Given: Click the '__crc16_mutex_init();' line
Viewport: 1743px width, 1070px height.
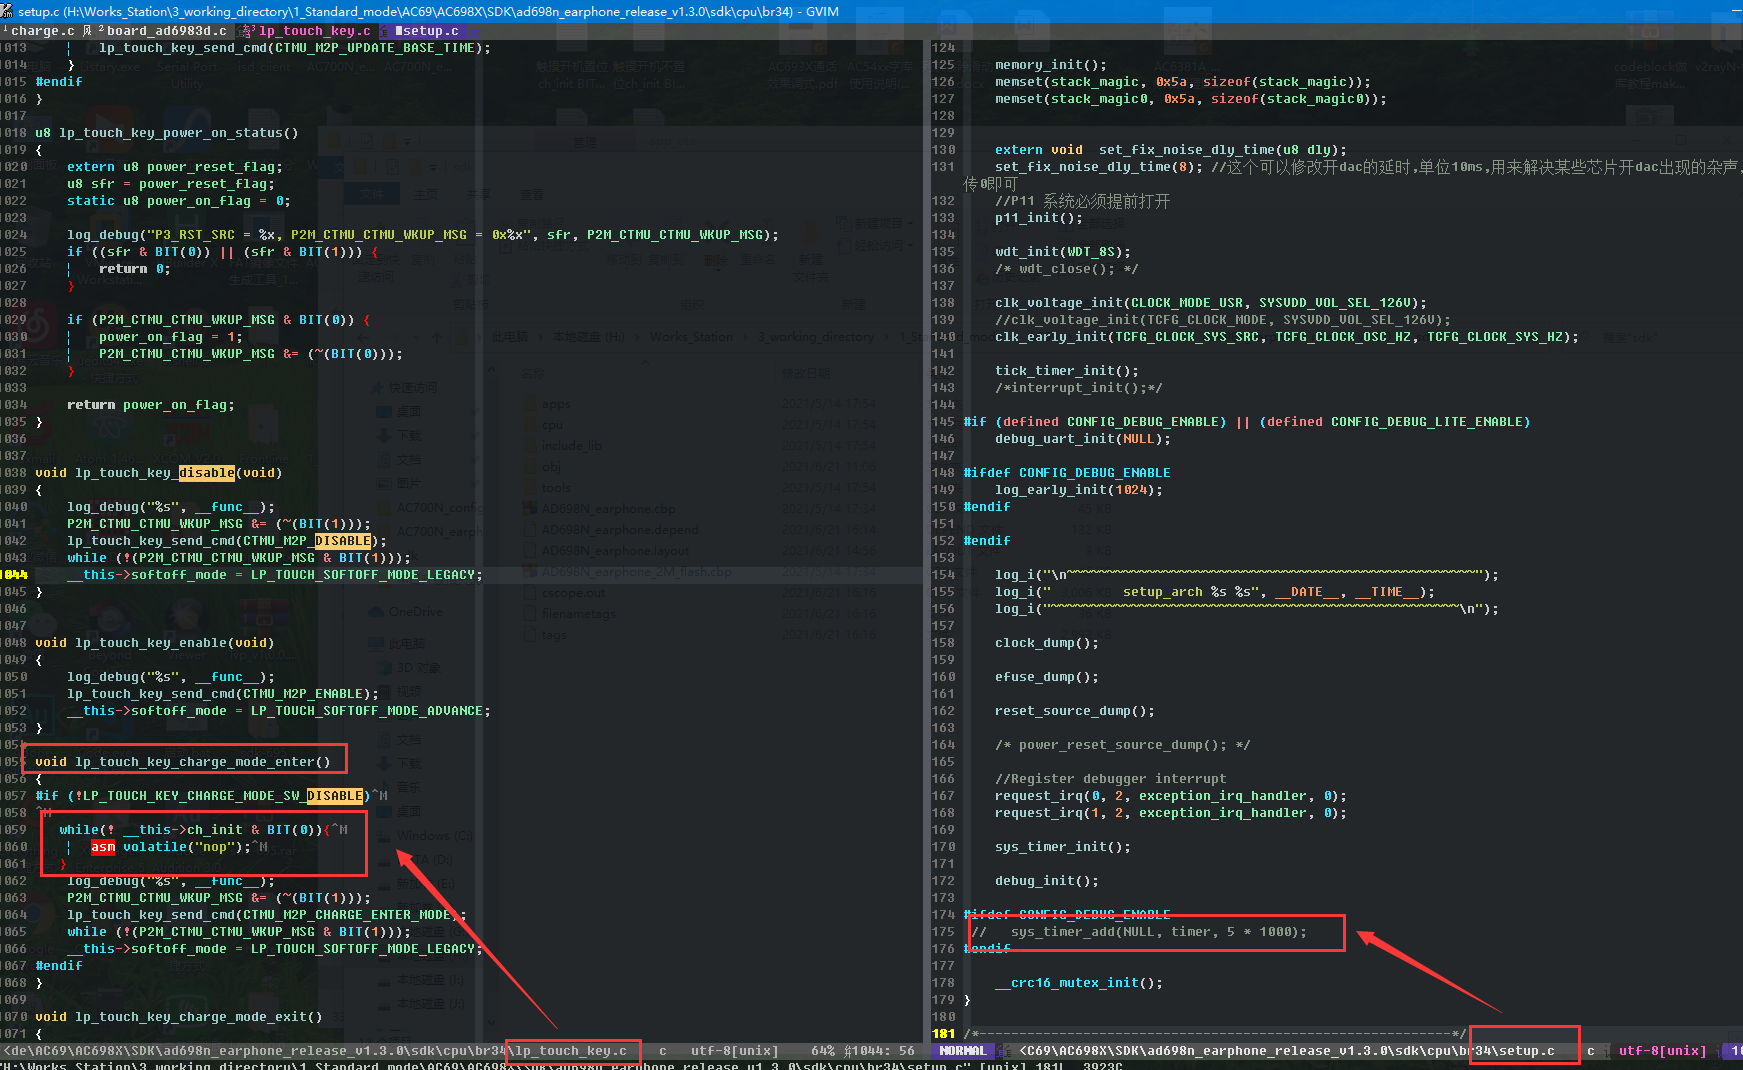Looking at the screenshot, I should [x=1079, y=983].
